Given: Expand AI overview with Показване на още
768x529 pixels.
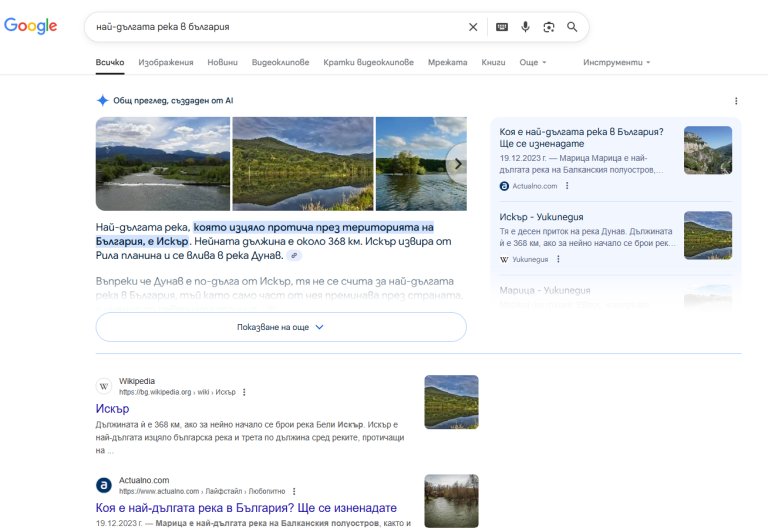Looking at the screenshot, I should [x=280, y=327].
